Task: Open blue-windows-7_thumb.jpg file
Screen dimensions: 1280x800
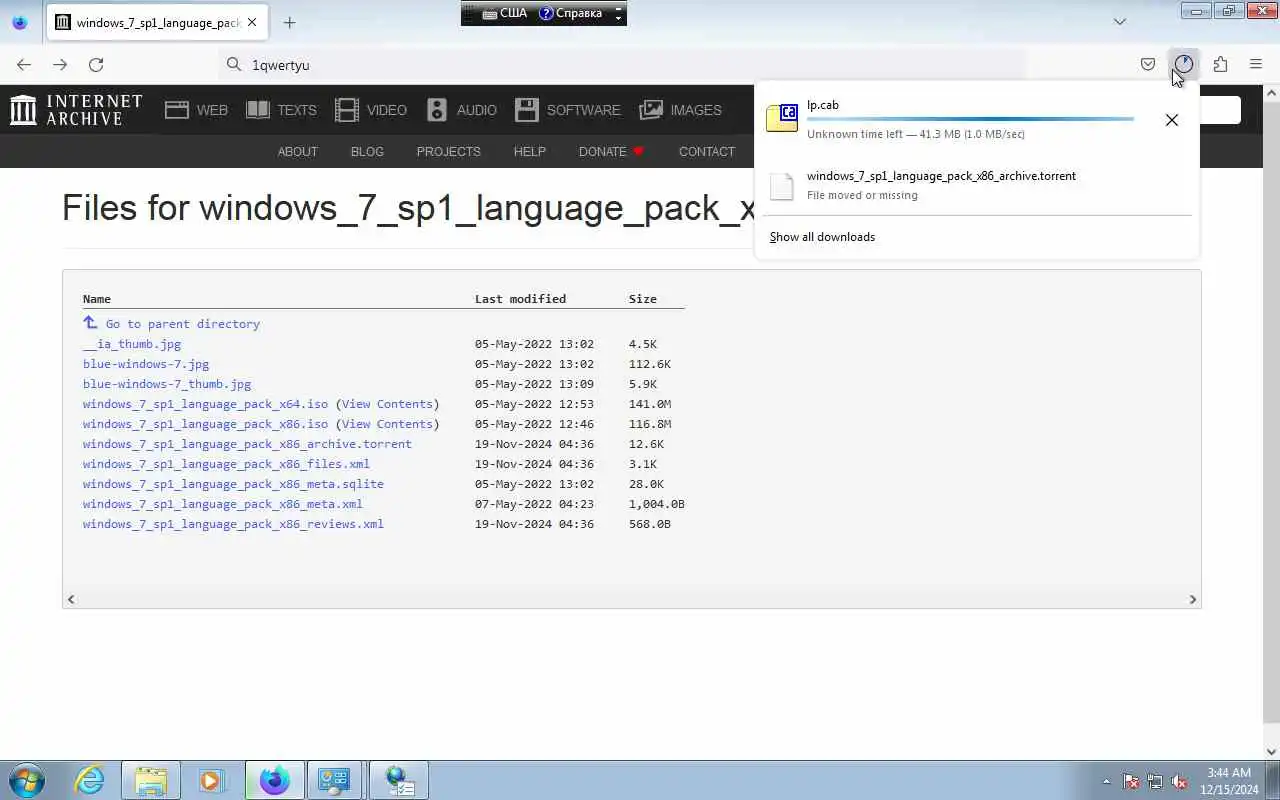Action: [167, 384]
